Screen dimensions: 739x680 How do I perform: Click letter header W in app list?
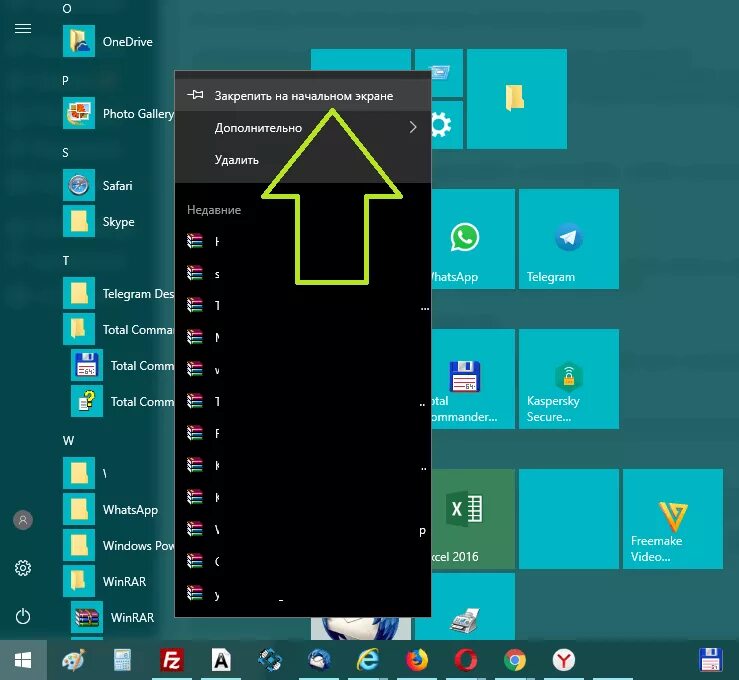(68, 441)
